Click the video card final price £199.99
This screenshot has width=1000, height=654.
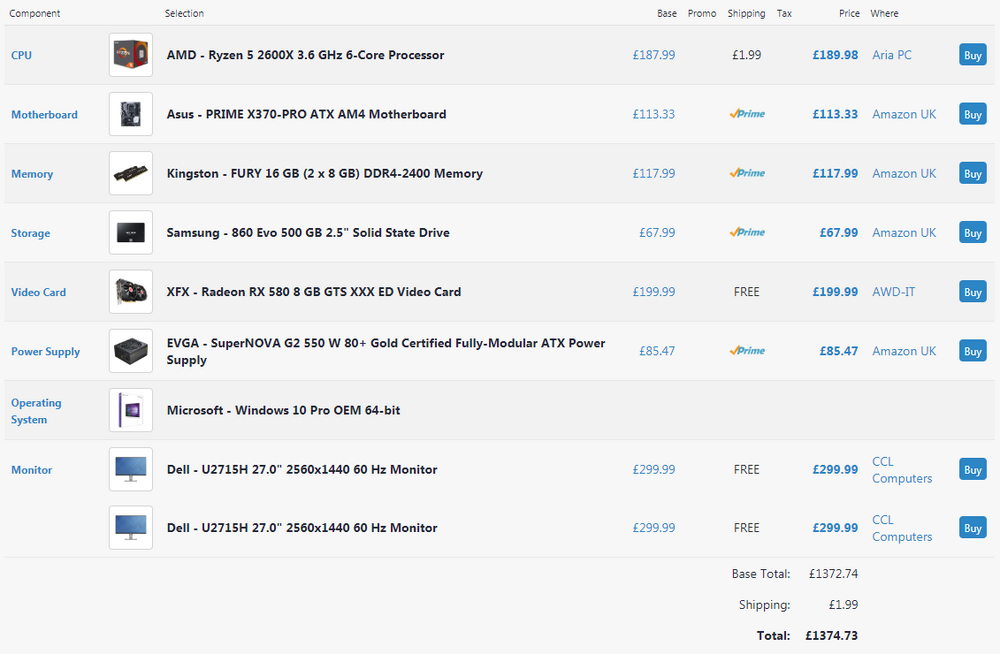835,292
